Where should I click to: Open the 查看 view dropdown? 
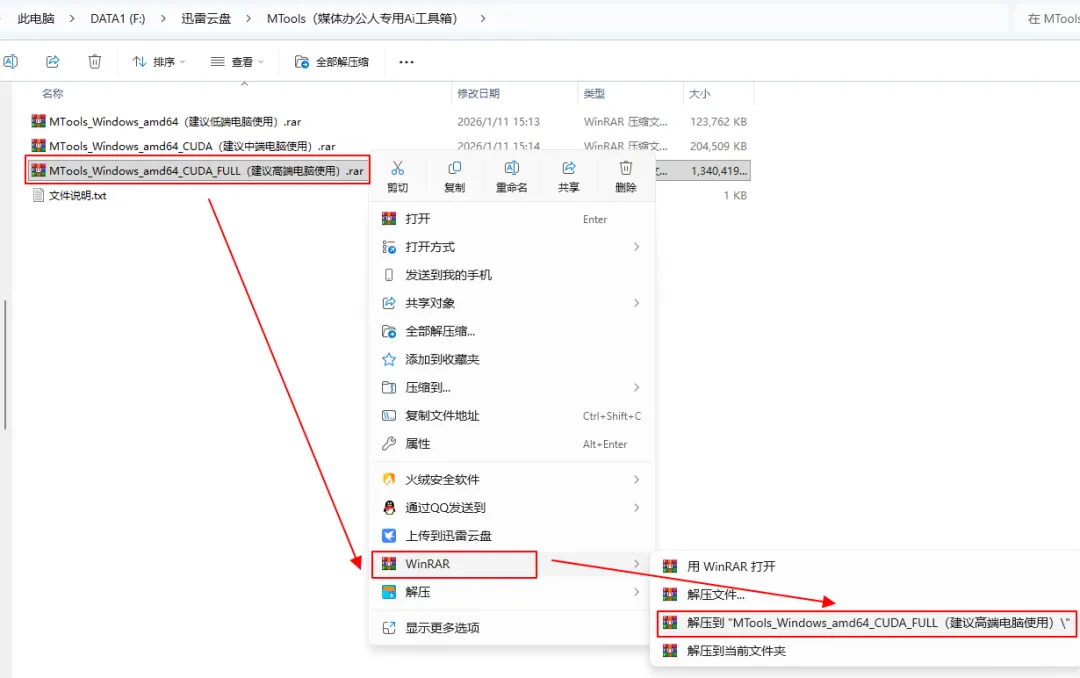tap(237, 62)
